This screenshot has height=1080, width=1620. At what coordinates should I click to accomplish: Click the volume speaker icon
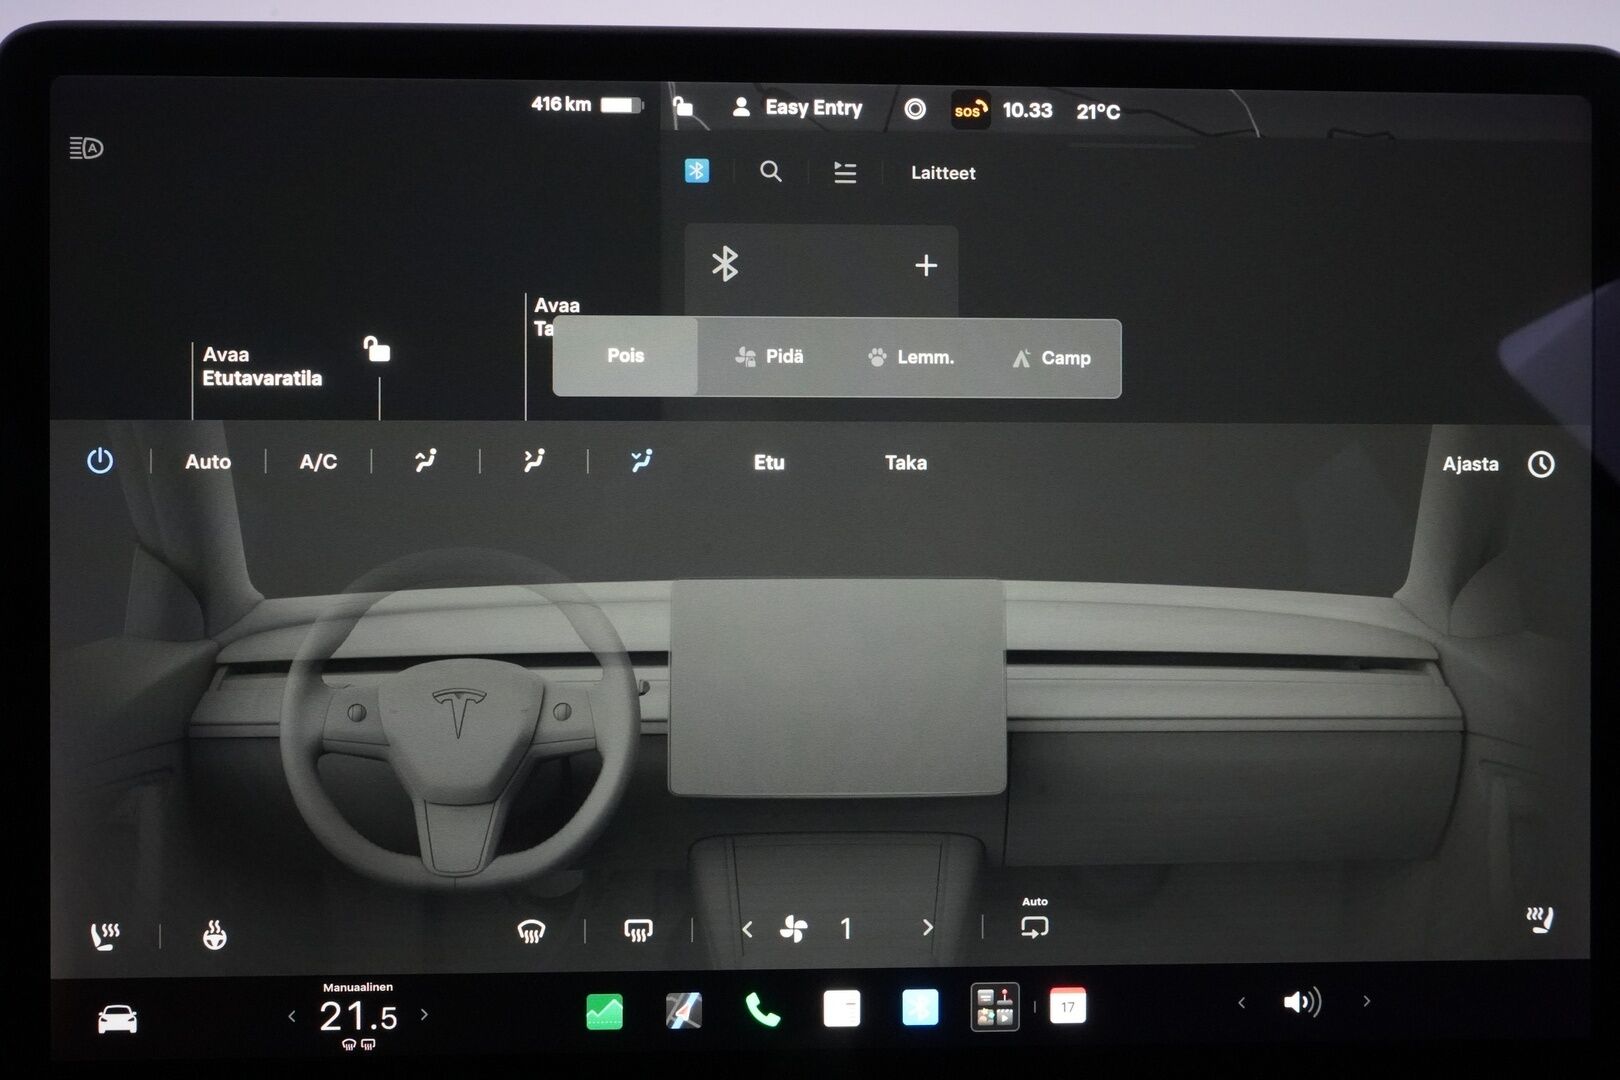coord(1302,1002)
